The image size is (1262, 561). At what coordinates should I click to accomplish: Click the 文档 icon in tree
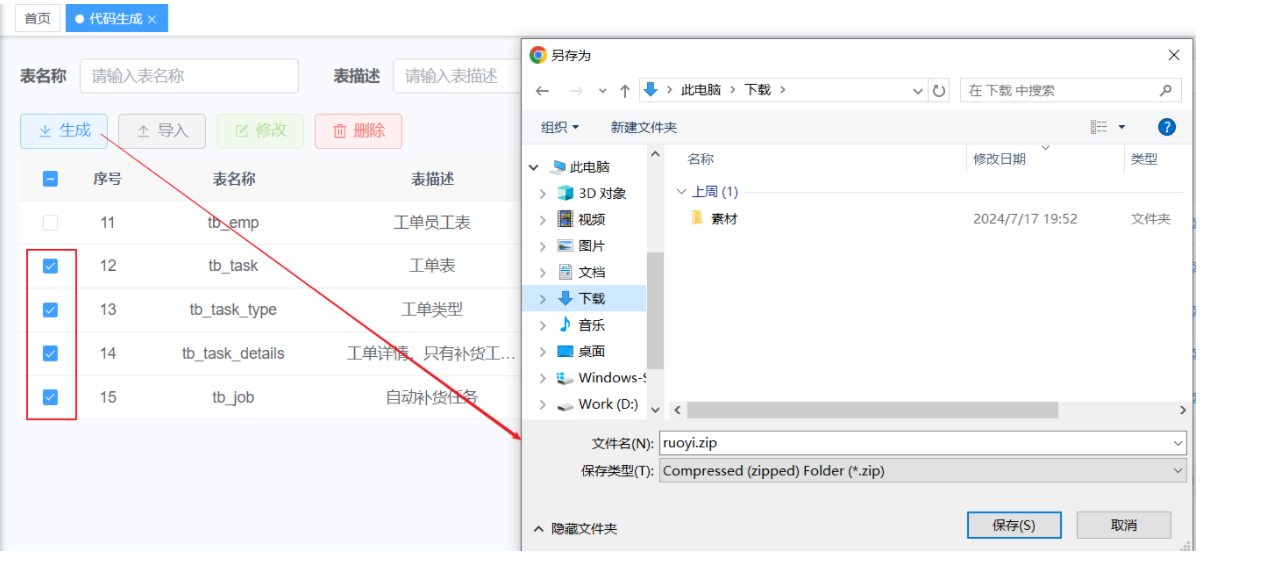[x=566, y=272]
